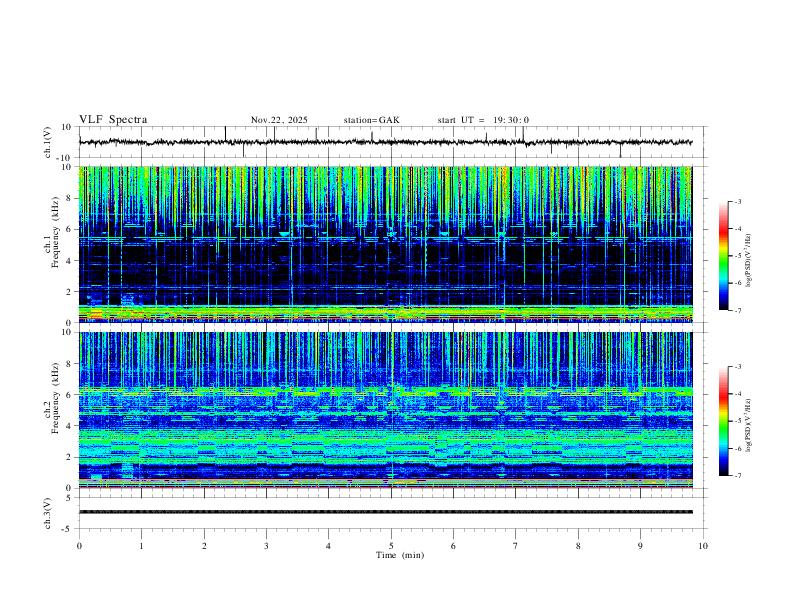Click the "-3" label on ch.1 colorbar
This screenshot has width=792, height=612.
[x=737, y=202]
